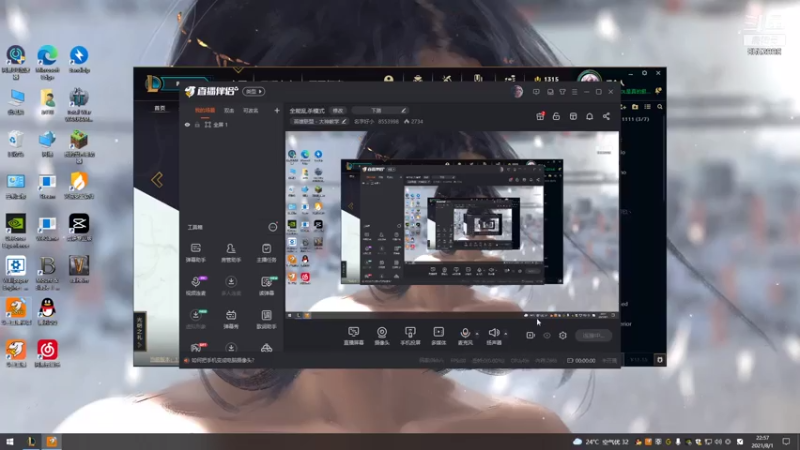Open 首页 tab in League client
The width and height of the screenshot is (800, 450).
point(160,108)
